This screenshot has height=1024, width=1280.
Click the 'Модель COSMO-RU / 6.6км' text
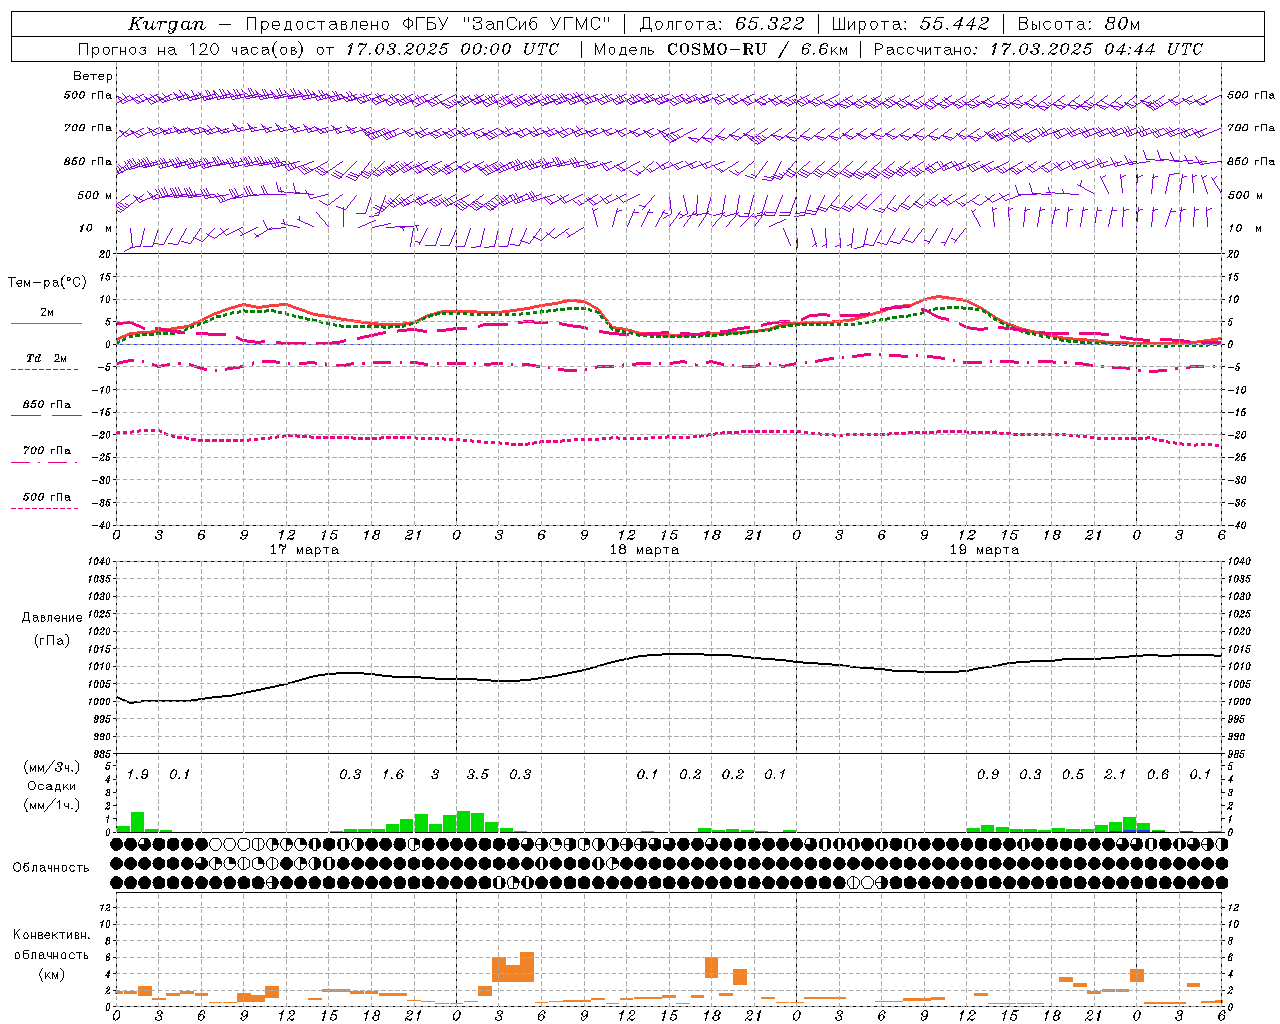click(x=721, y=49)
